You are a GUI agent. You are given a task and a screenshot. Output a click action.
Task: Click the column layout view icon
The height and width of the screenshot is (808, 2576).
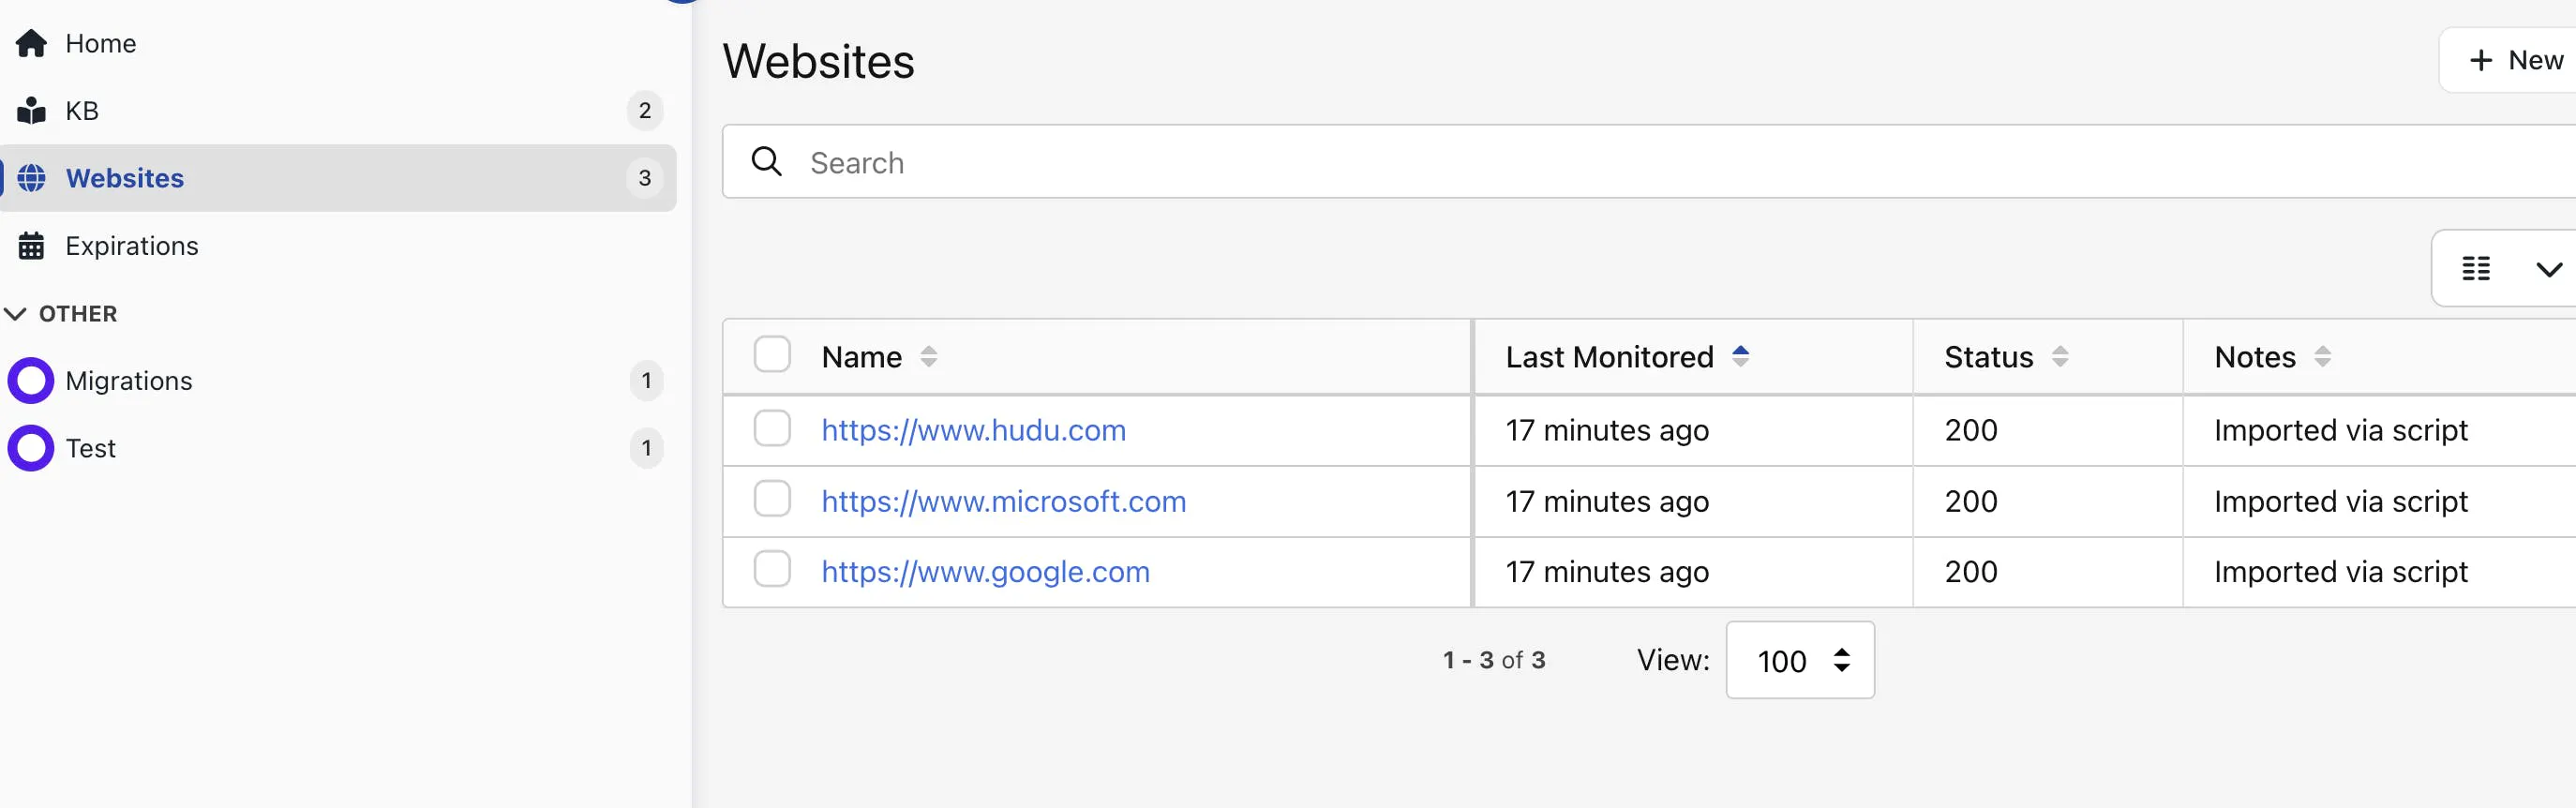2476,268
